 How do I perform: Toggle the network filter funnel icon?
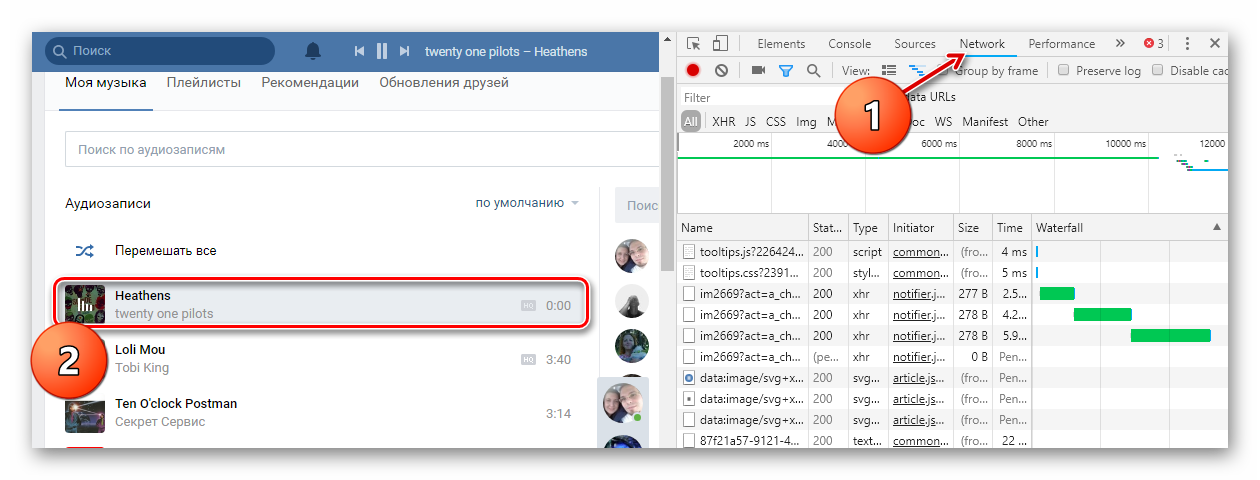pos(786,70)
